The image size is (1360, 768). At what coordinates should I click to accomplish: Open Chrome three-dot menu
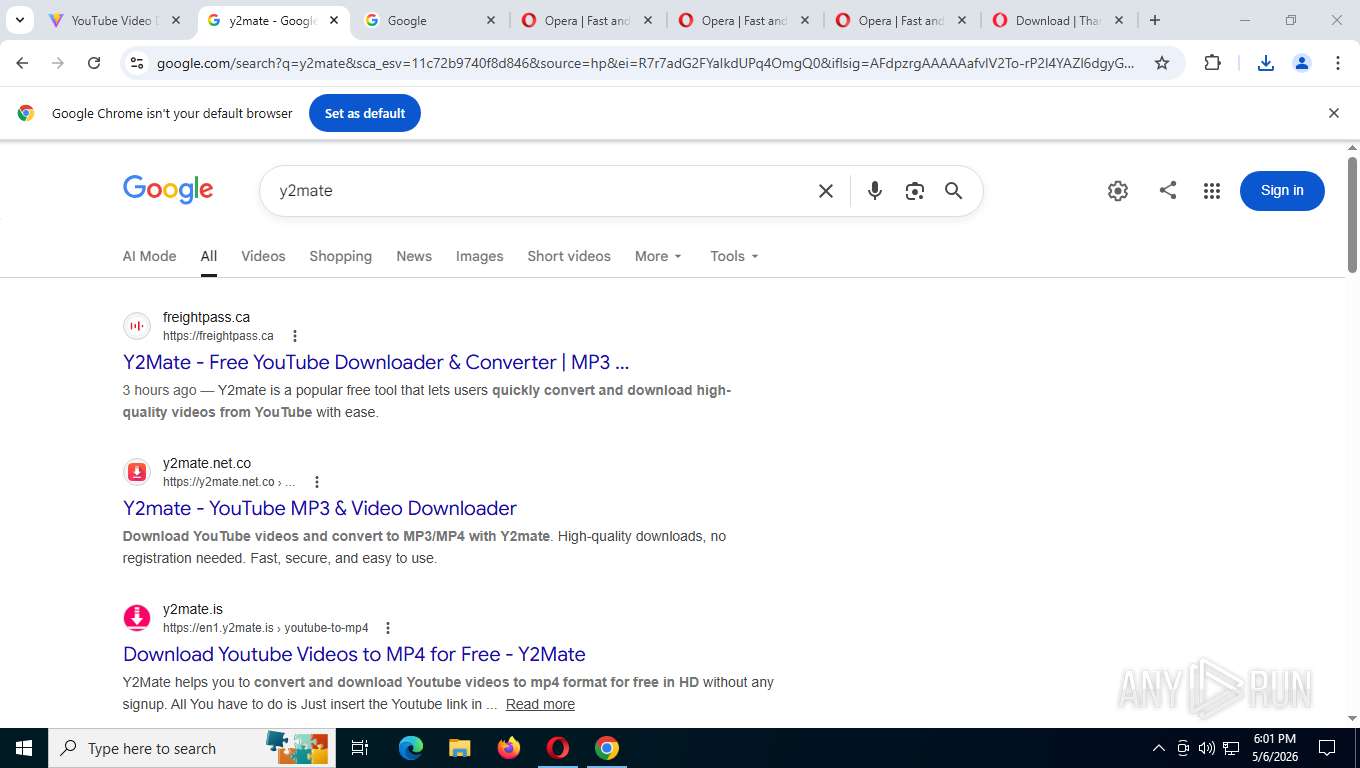[x=1338, y=63]
